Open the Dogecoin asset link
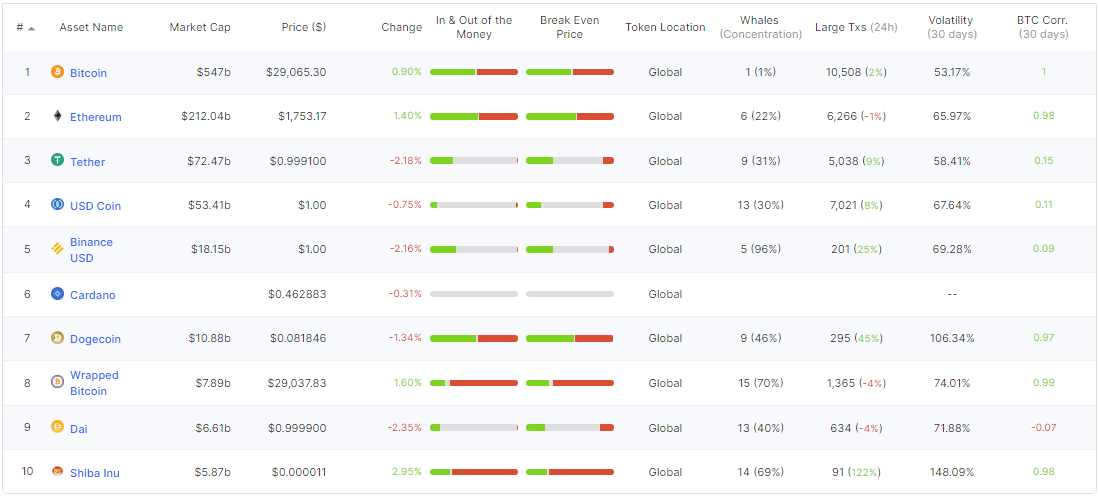 95,339
